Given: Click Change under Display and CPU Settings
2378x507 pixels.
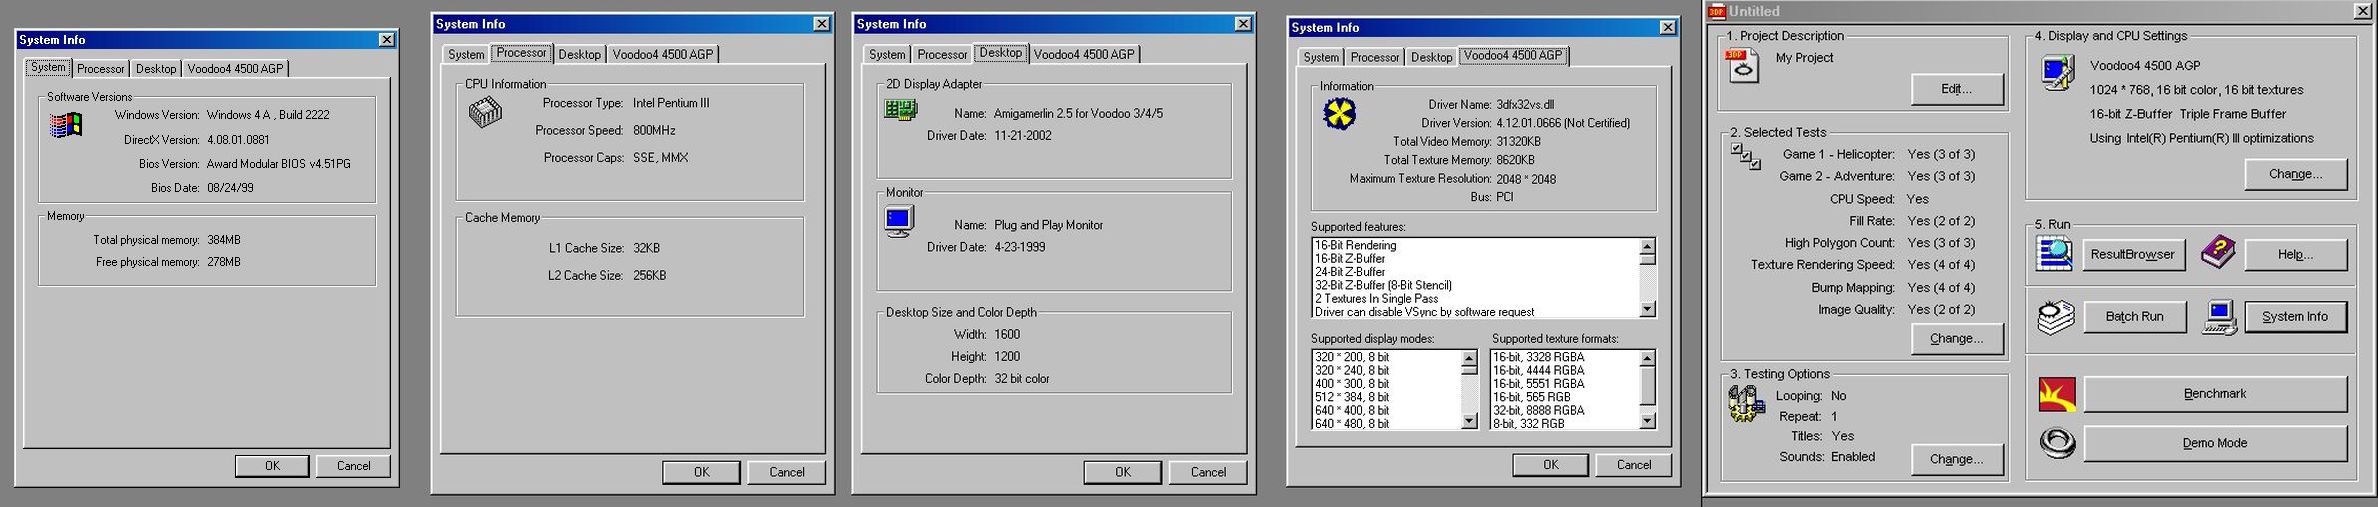Looking at the screenshot, I should point(2296,174).
